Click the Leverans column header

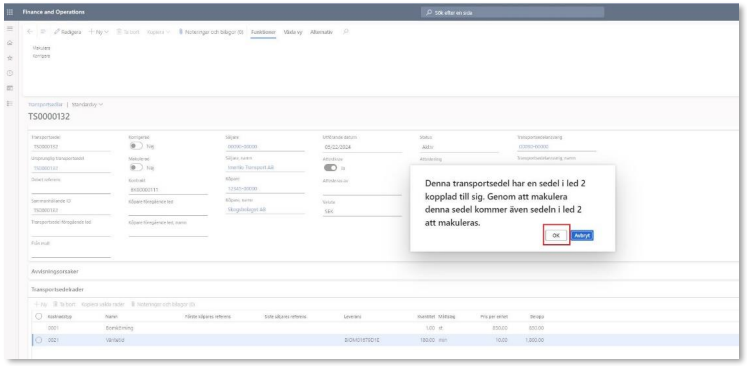click(x=352, y=316)
